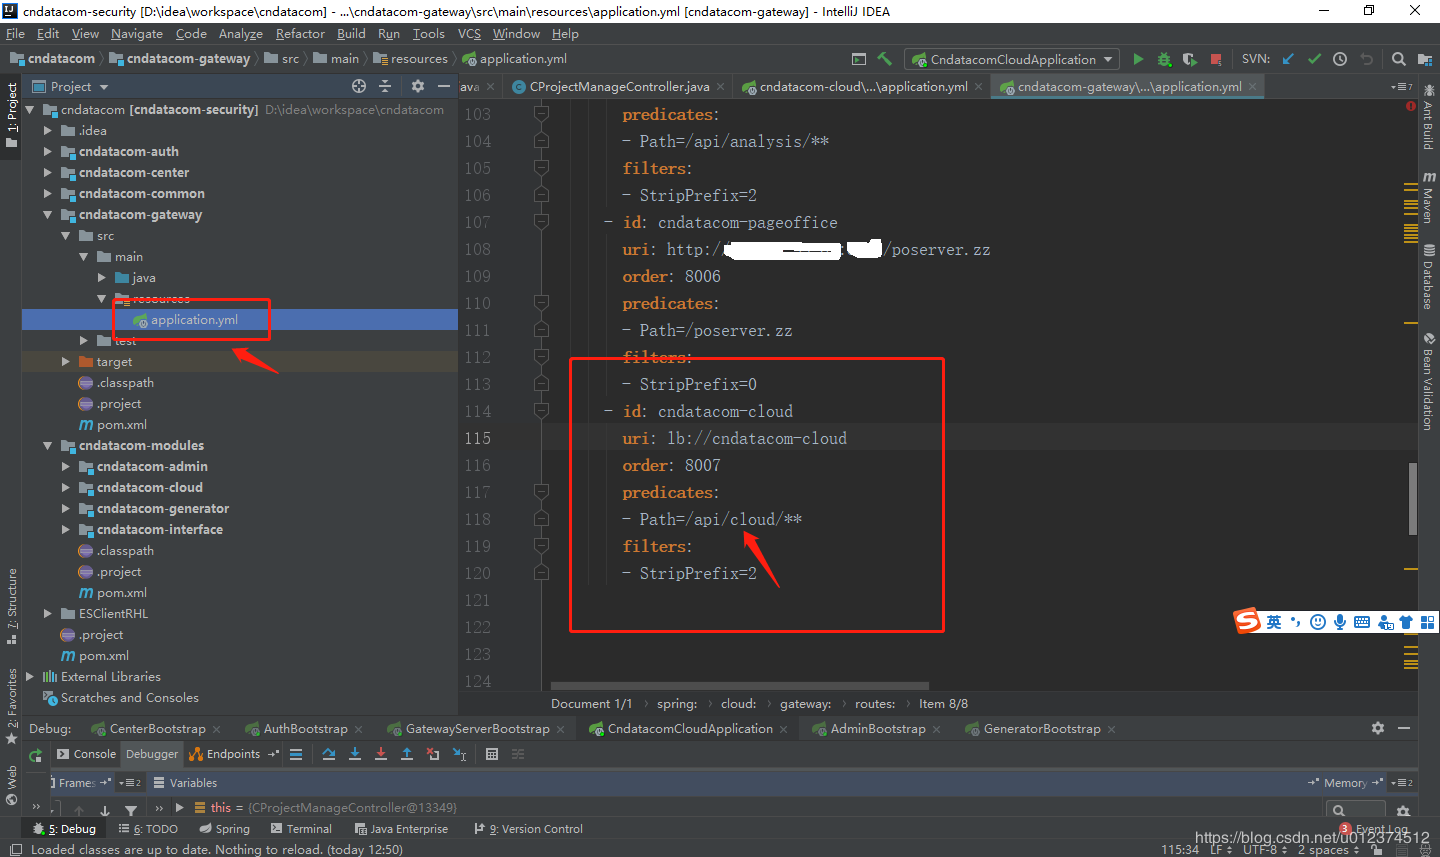The width and height of the screenshot is (1440, 857).
Task: Click Force Step Into red arrow
Action: pyautogui.click(x=381, y=754)
